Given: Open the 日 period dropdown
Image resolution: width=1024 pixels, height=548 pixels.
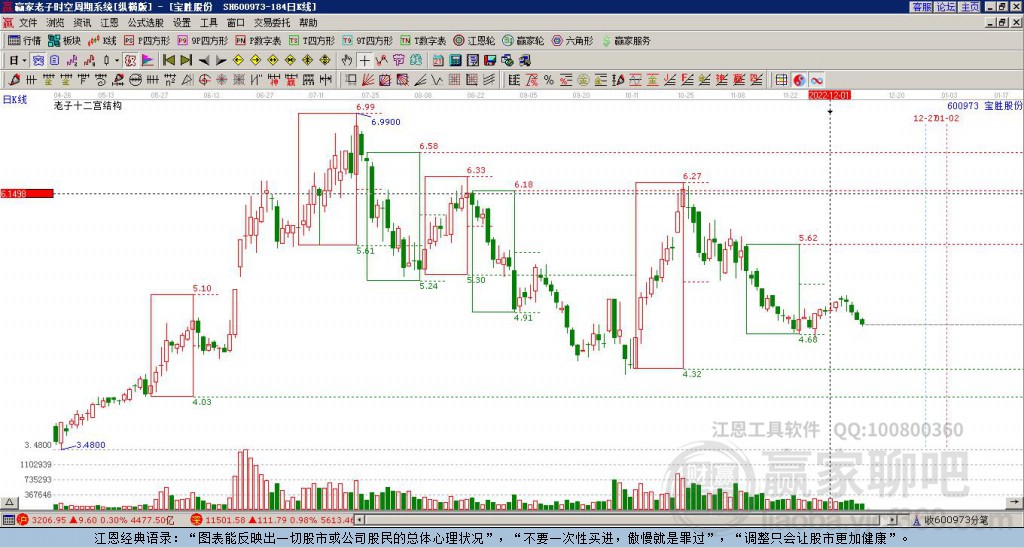Looking at the screenshot, I should [18, 61].
